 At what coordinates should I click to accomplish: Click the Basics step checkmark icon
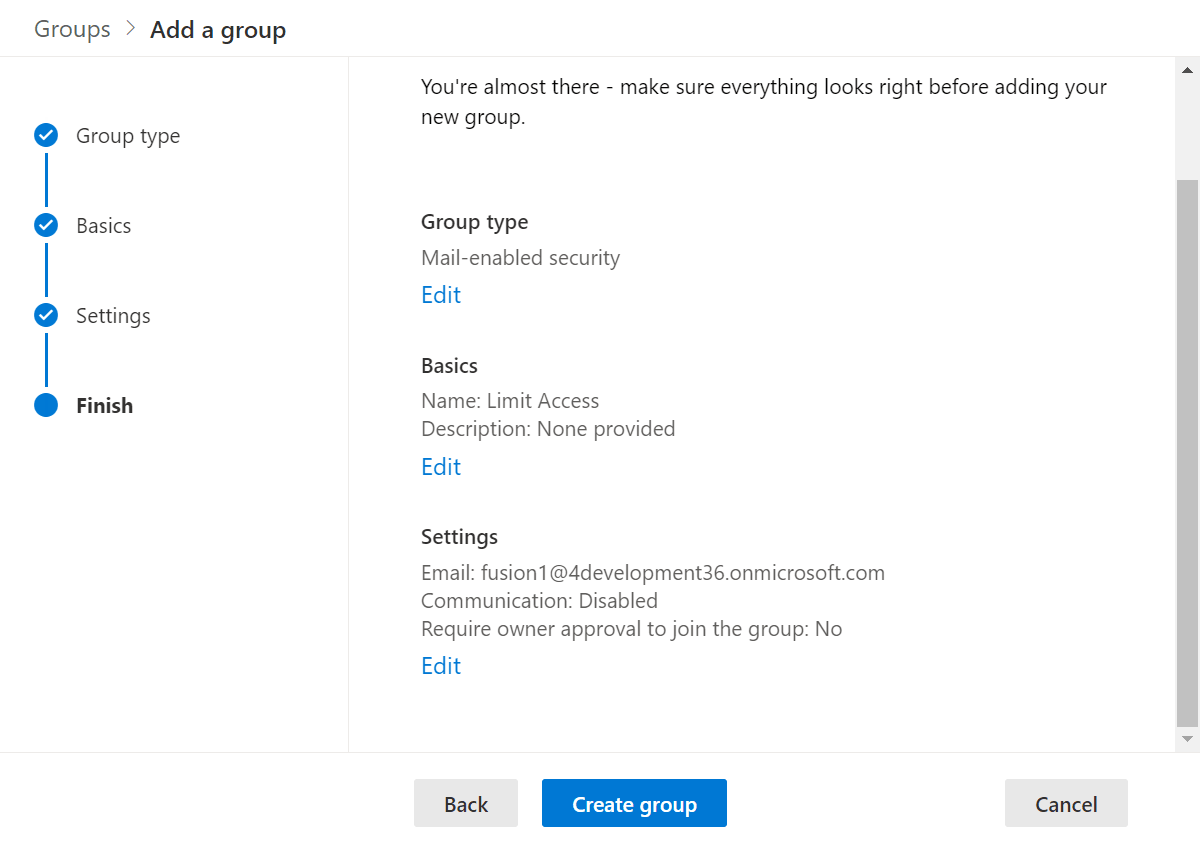click(46, 225)
